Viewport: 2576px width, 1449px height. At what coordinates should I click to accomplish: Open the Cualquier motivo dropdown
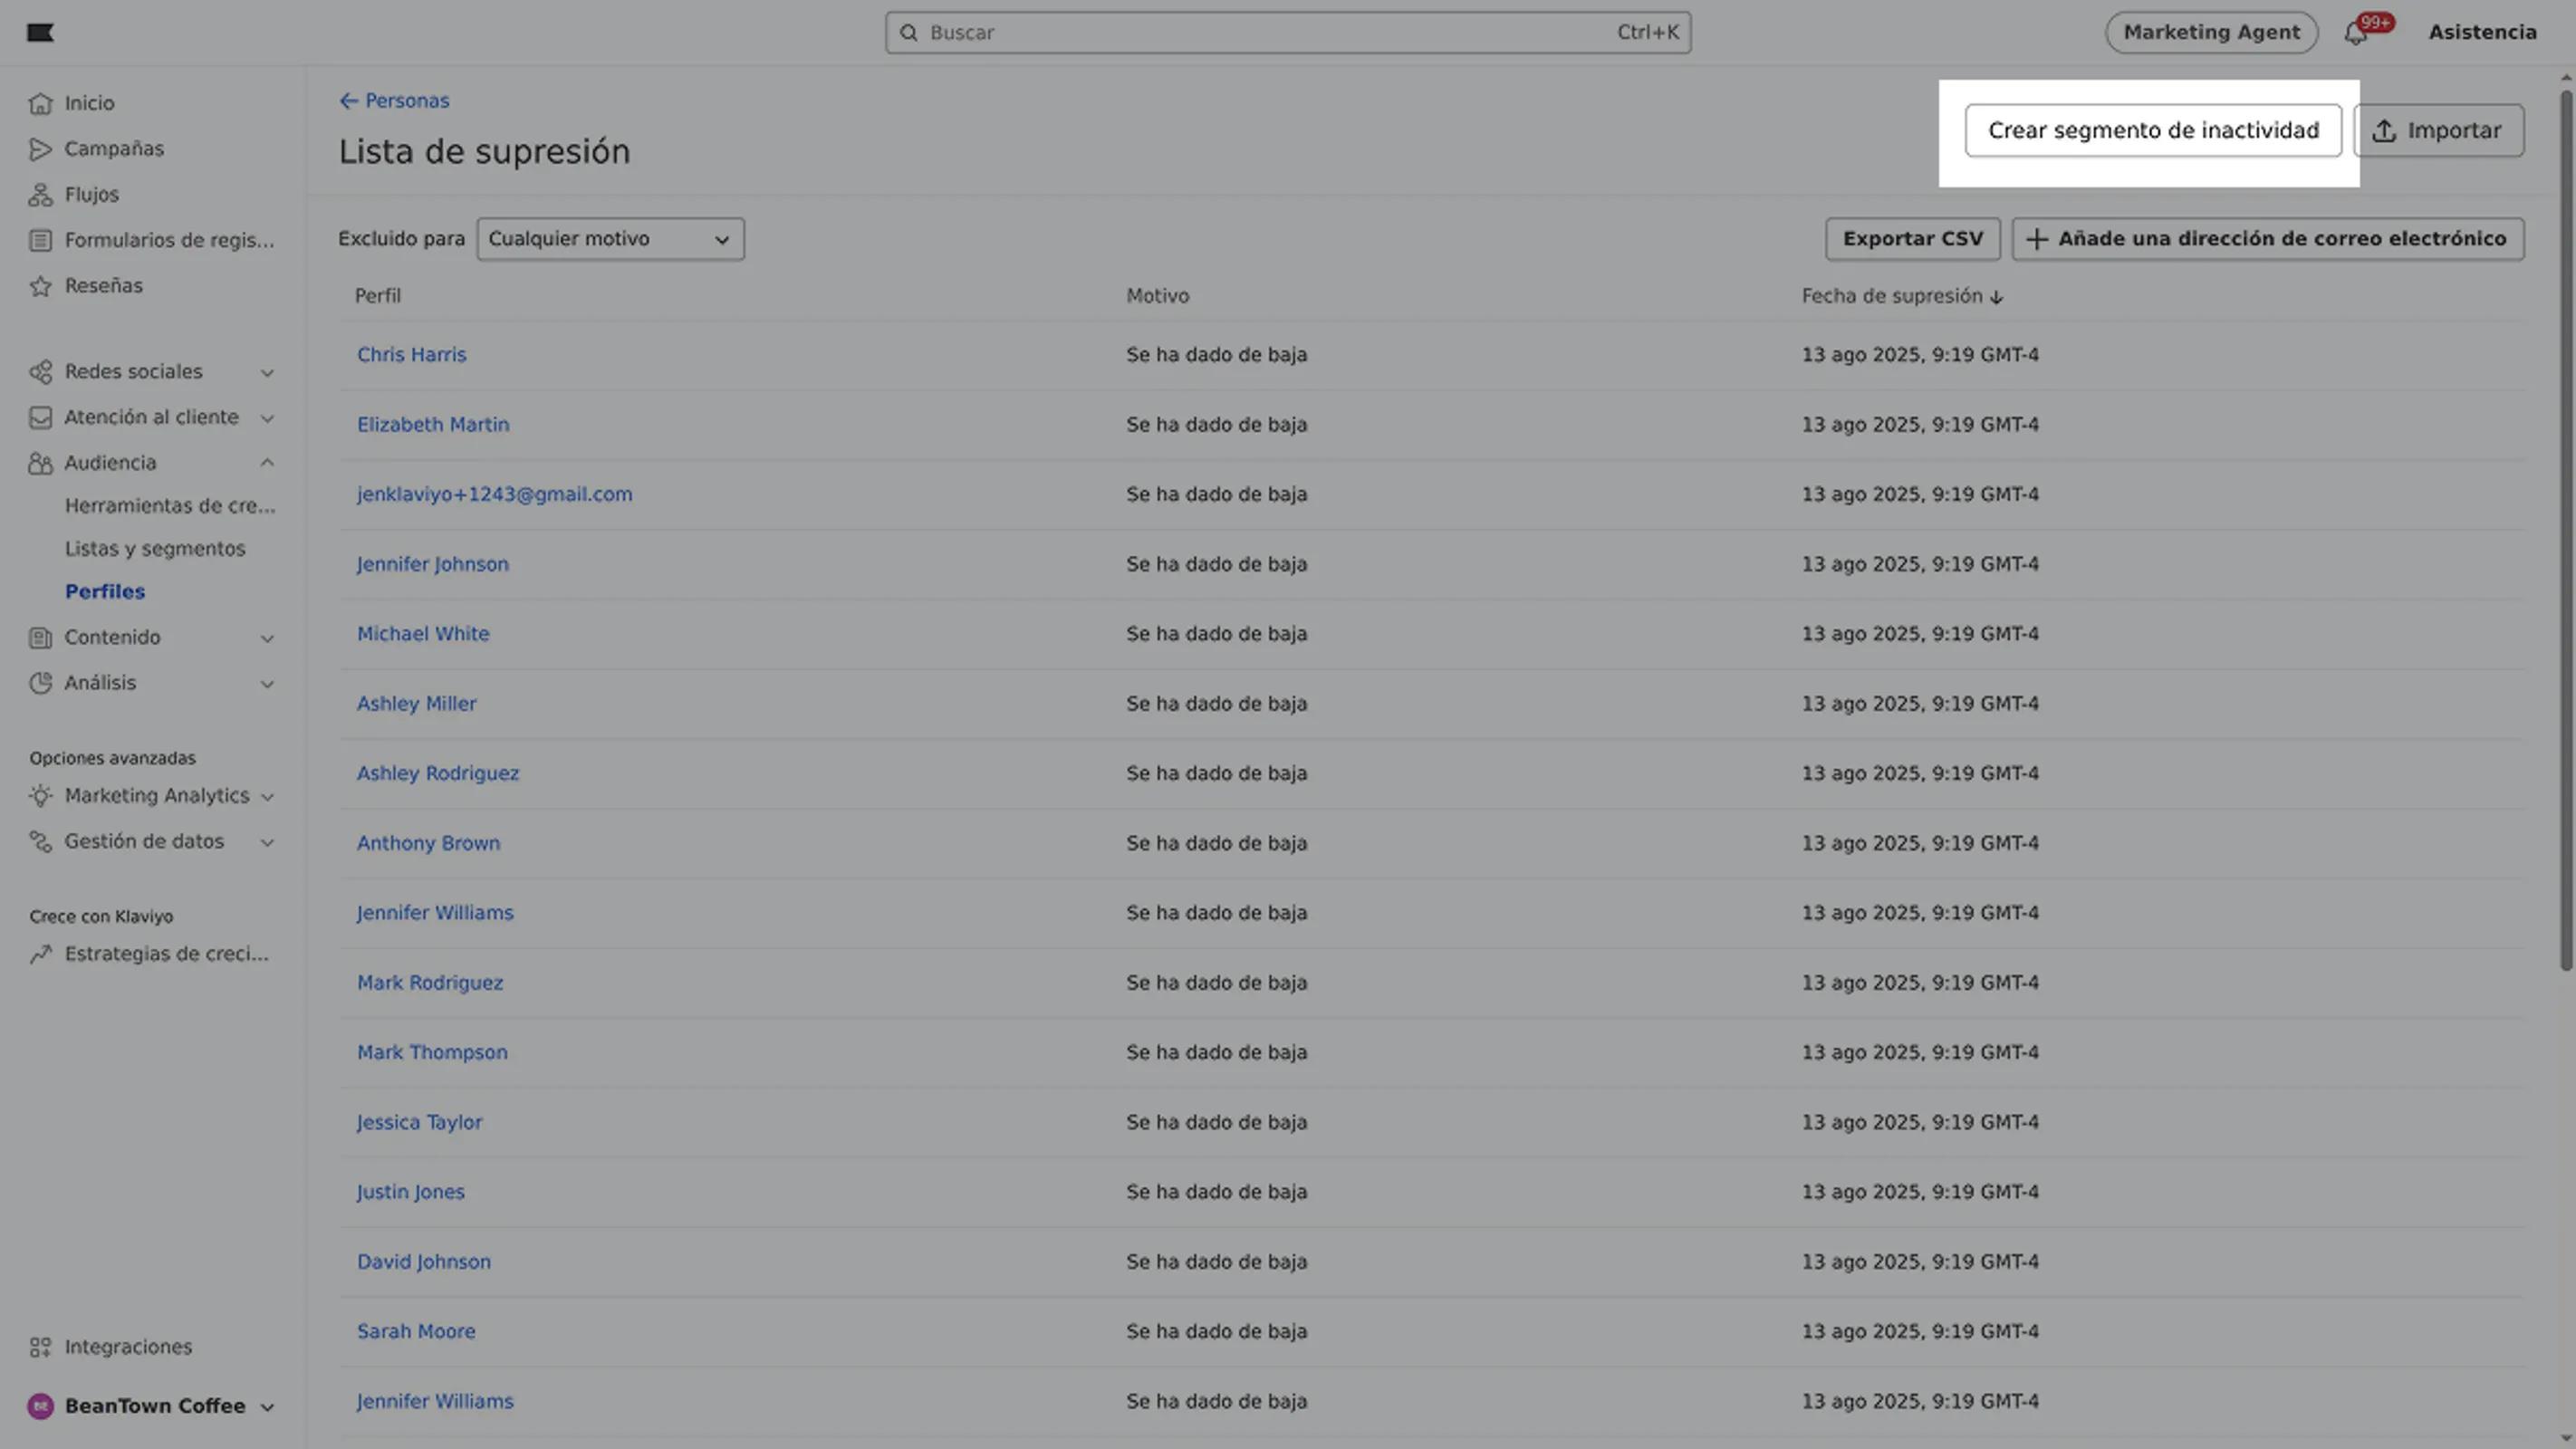click(610, 239)
